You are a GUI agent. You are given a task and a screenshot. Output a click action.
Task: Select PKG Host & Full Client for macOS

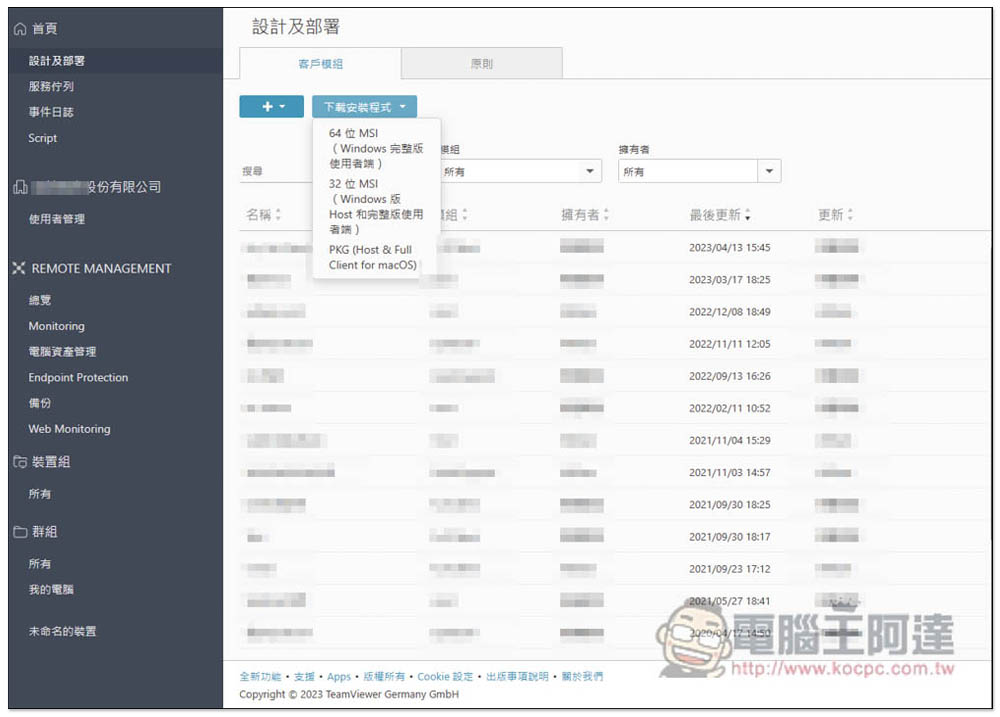pos(372,257)
